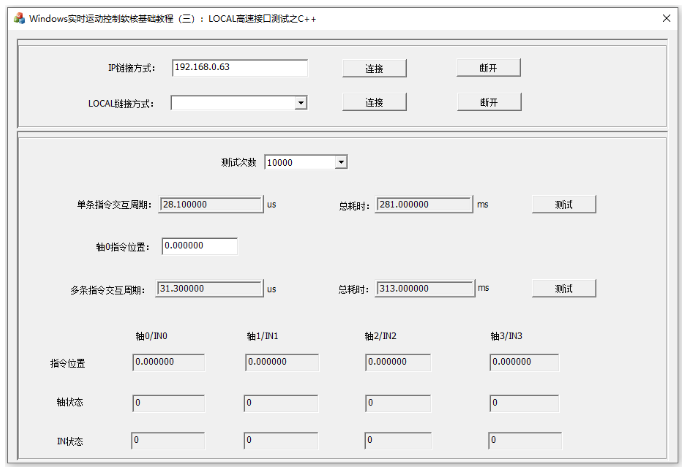
Task: Click IN状态 field under 轴3/IN3
Action: click(525, 440)
